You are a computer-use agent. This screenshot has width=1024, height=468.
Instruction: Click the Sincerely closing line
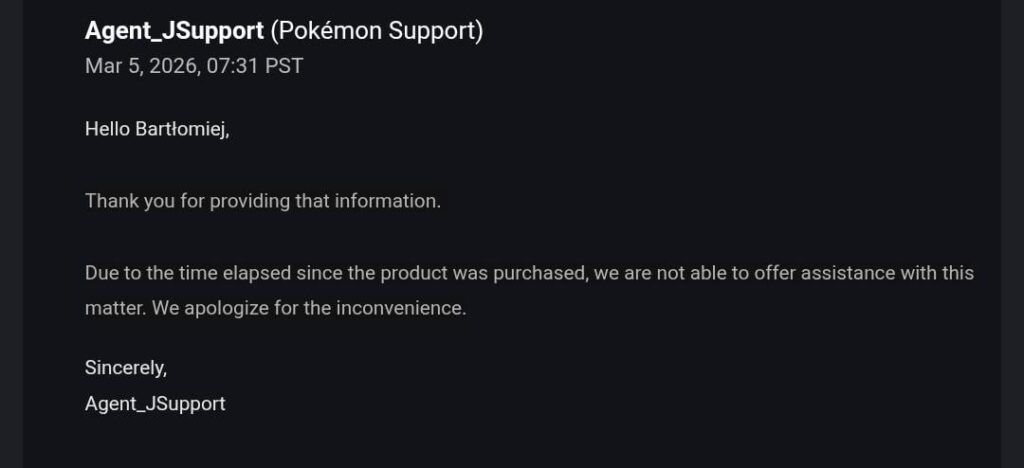point(126,368)
